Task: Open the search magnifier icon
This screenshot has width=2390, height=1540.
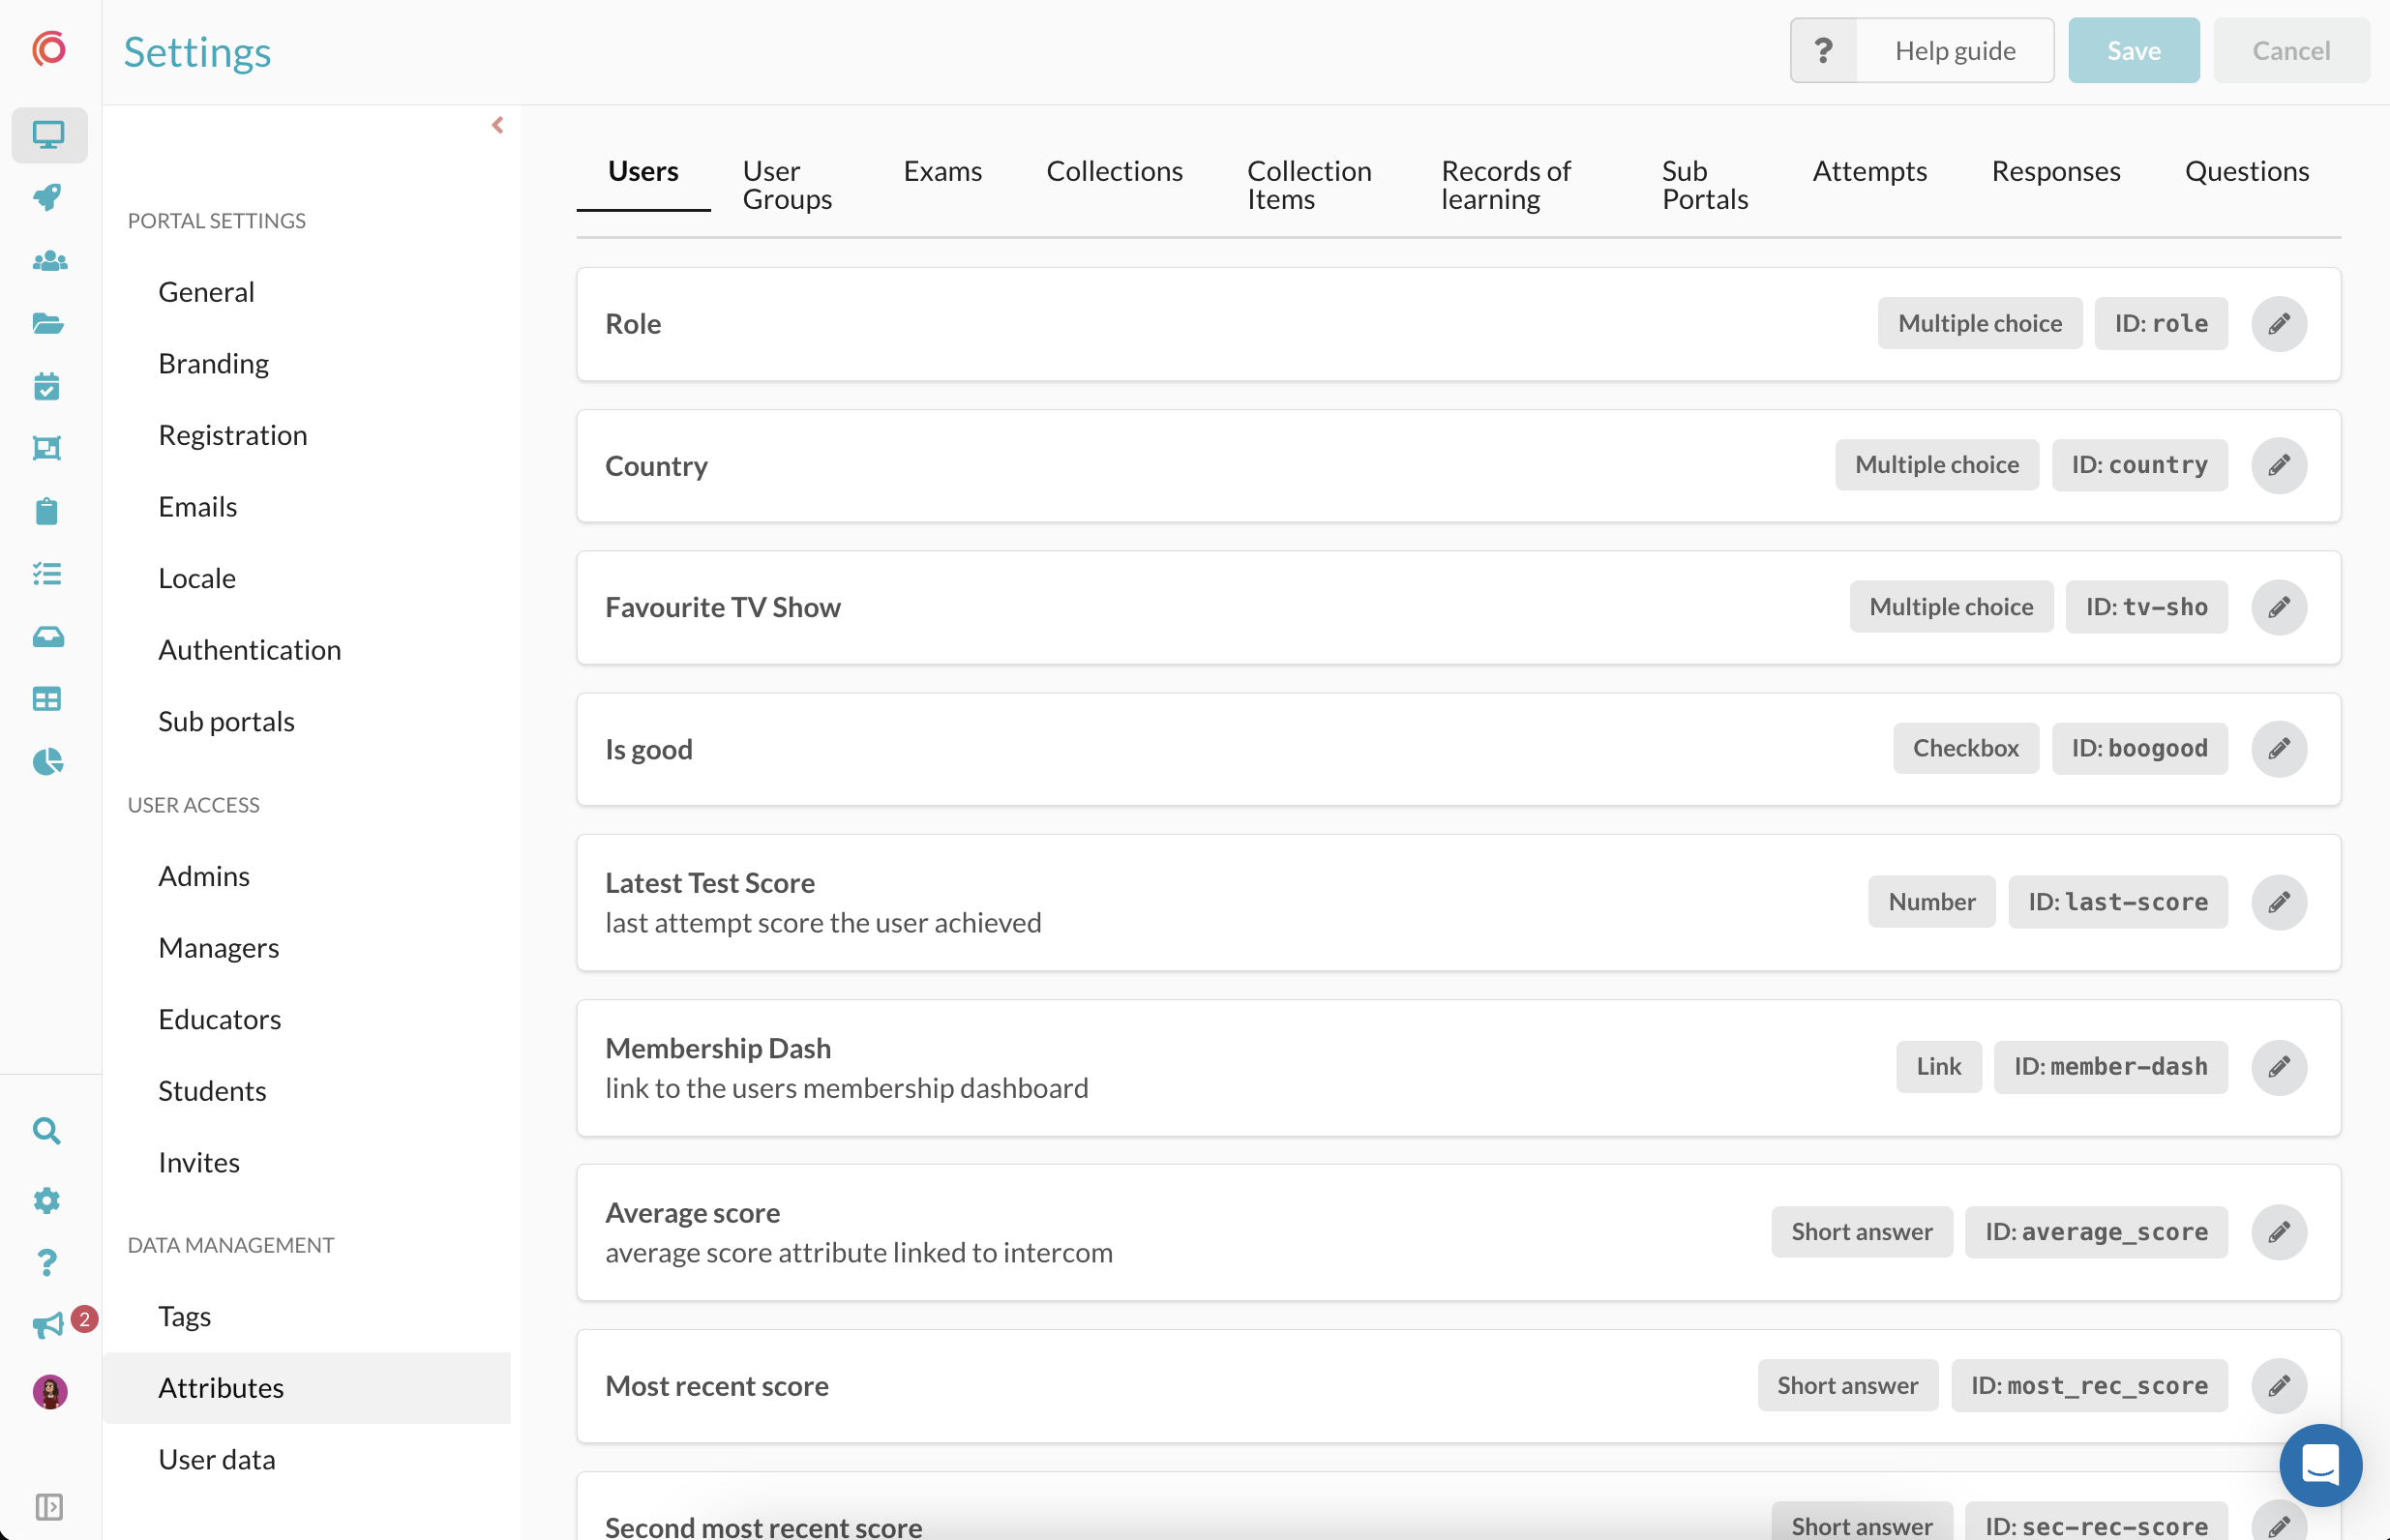Action: [x=47, y=1131]
